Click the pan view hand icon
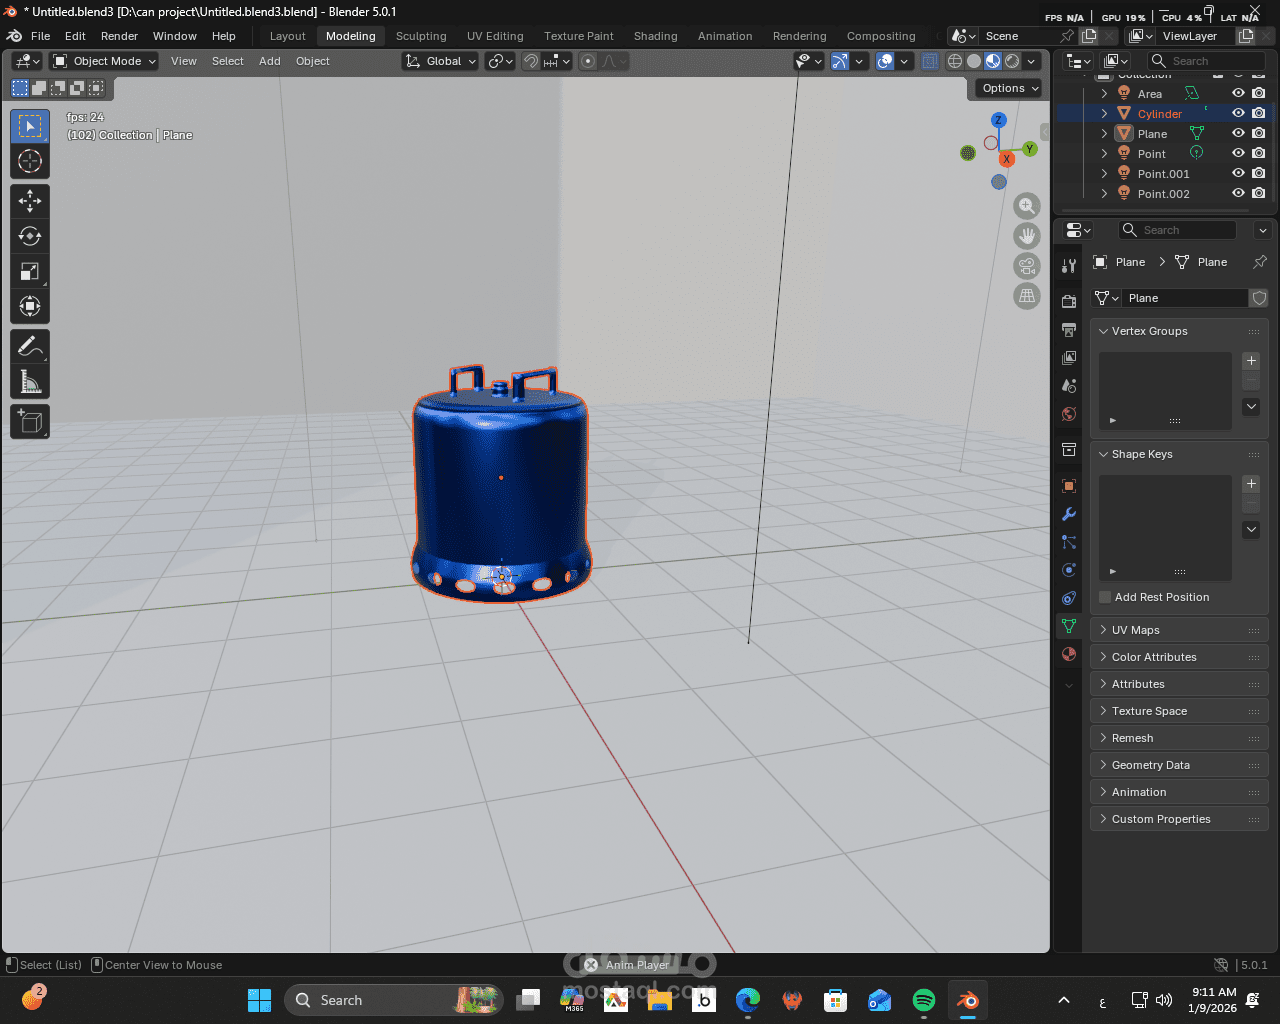 1027,236
